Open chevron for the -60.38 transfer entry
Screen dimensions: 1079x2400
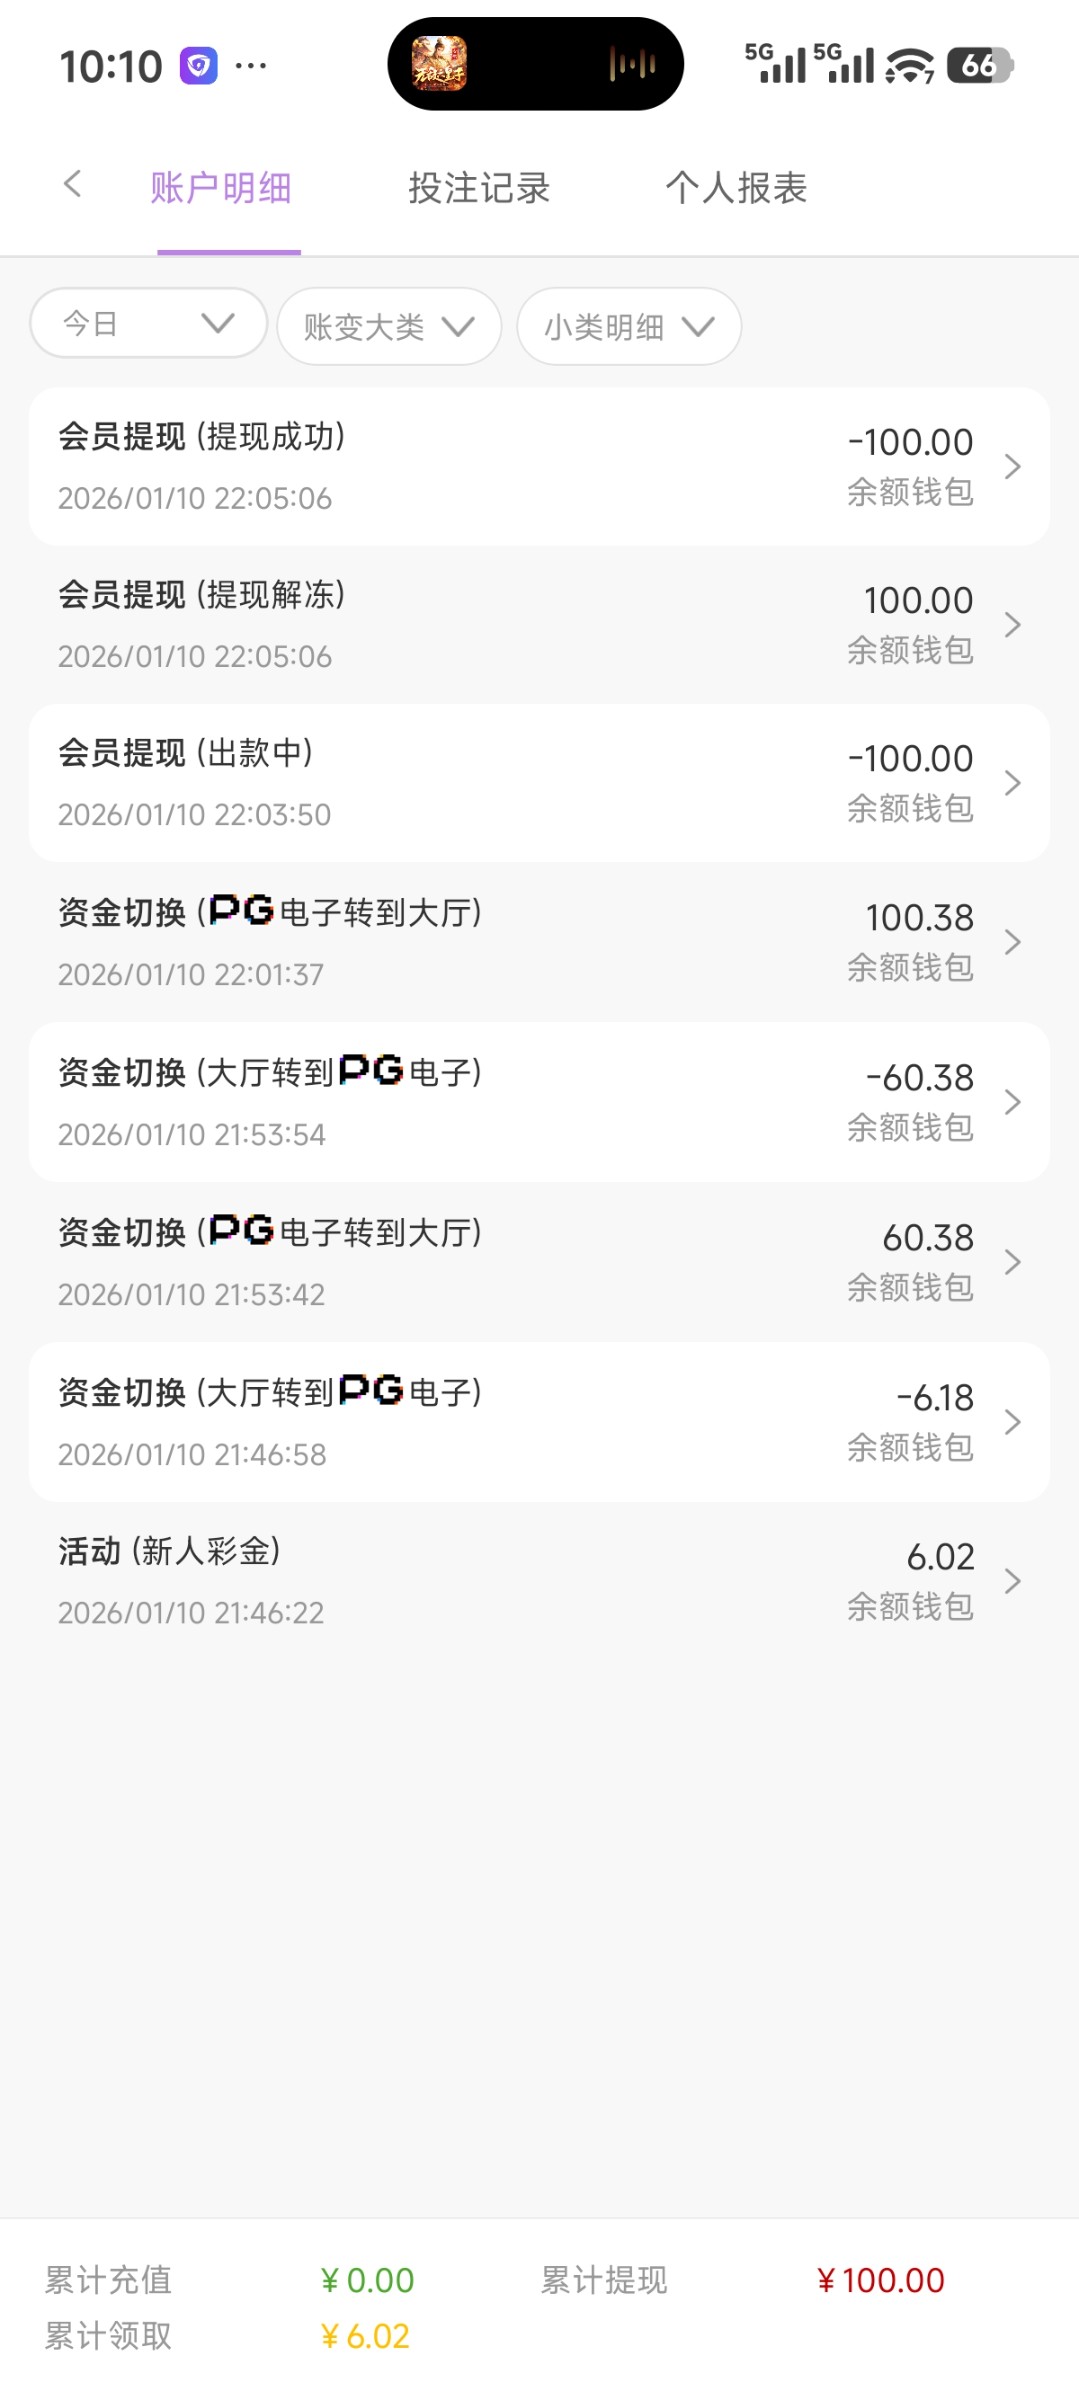pos(1012,1102)
